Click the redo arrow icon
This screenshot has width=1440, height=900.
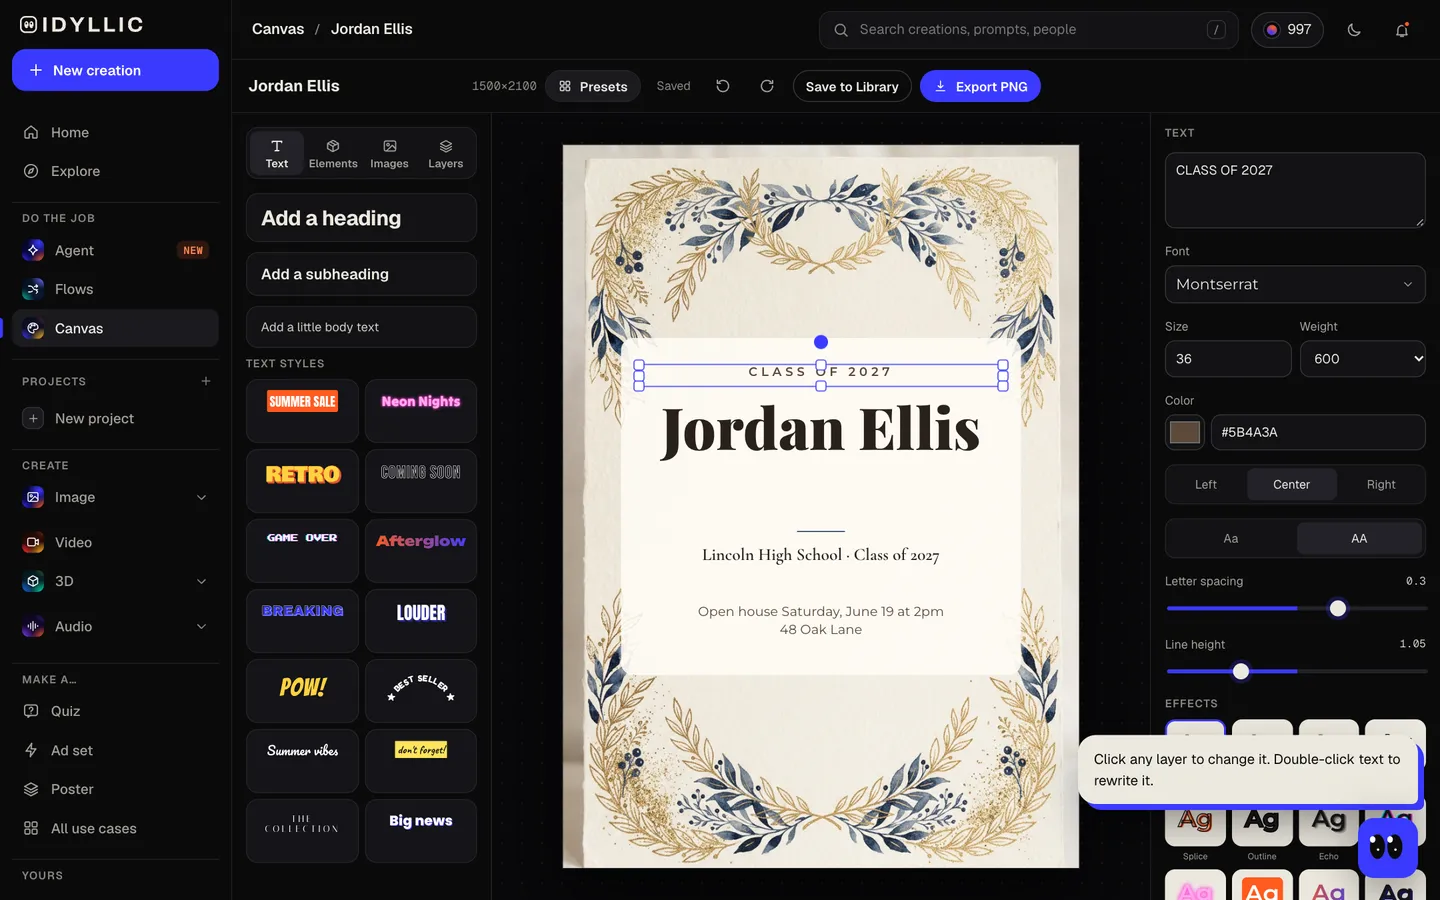point(767,86)
